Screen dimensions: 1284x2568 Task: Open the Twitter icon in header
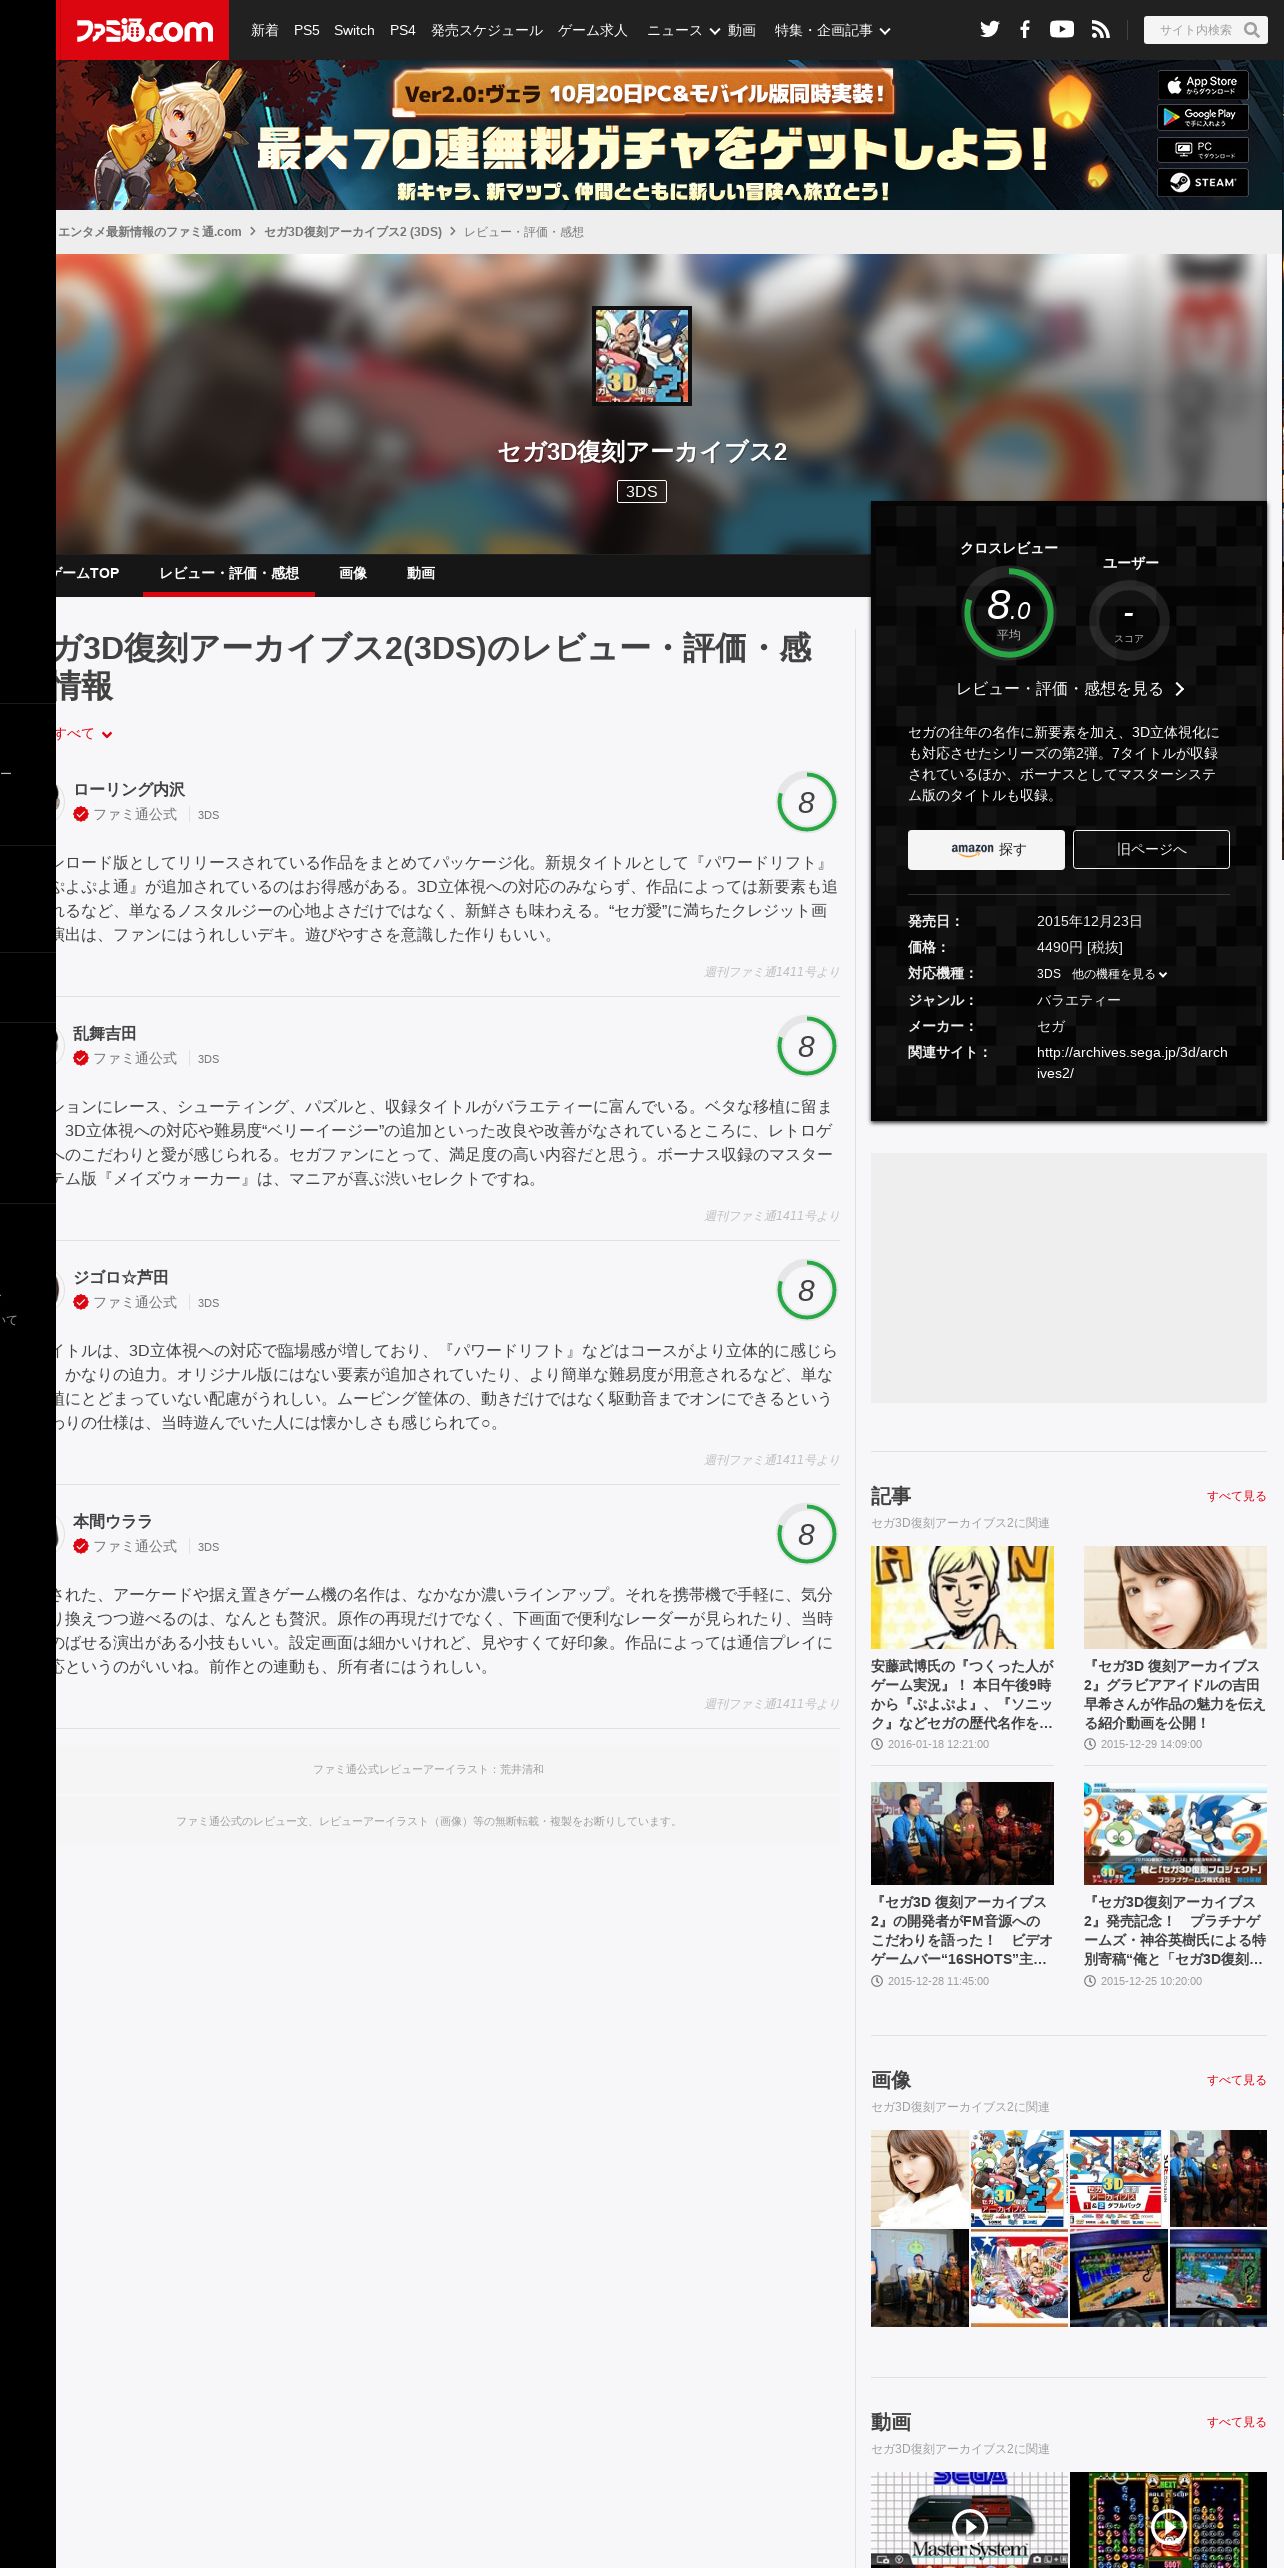989,30
